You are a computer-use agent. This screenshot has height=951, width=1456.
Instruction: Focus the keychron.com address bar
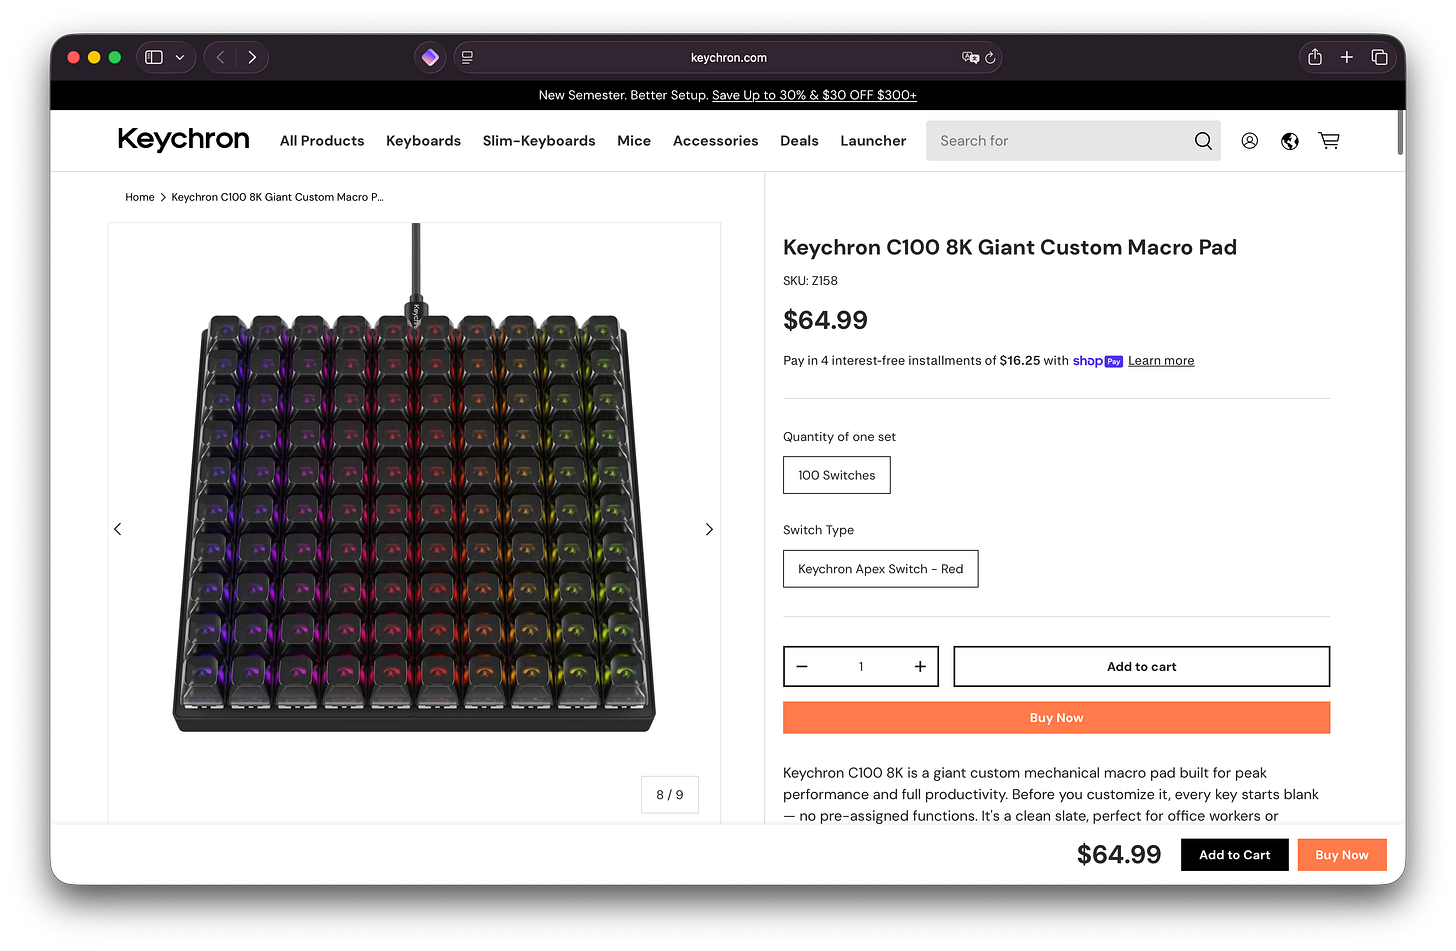coord(728,57)
